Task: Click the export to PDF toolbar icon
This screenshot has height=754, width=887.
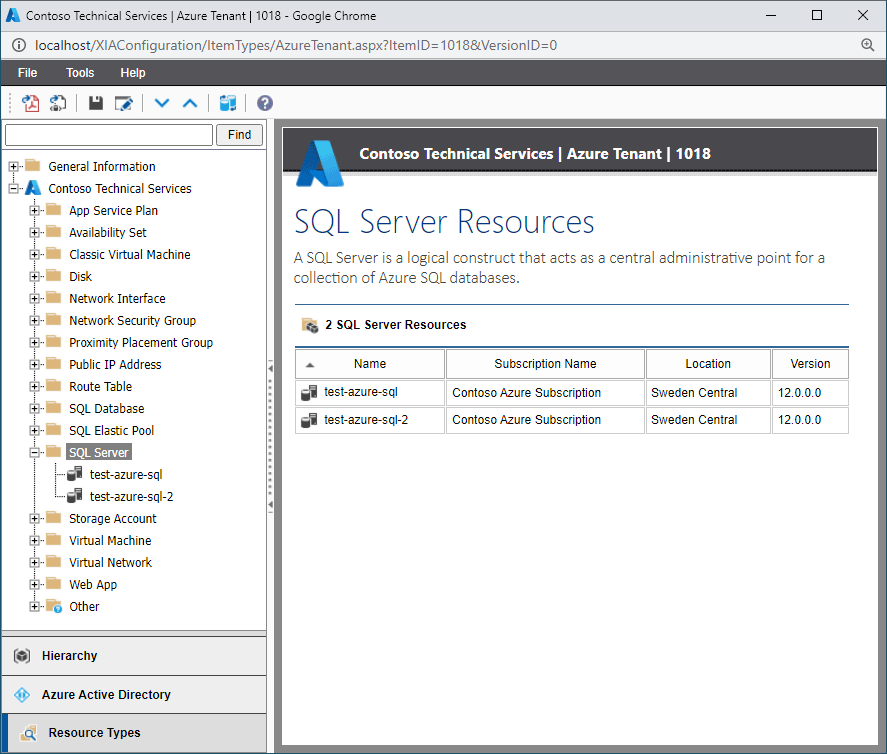Action: pyautogui.click(x=31, y=103)
